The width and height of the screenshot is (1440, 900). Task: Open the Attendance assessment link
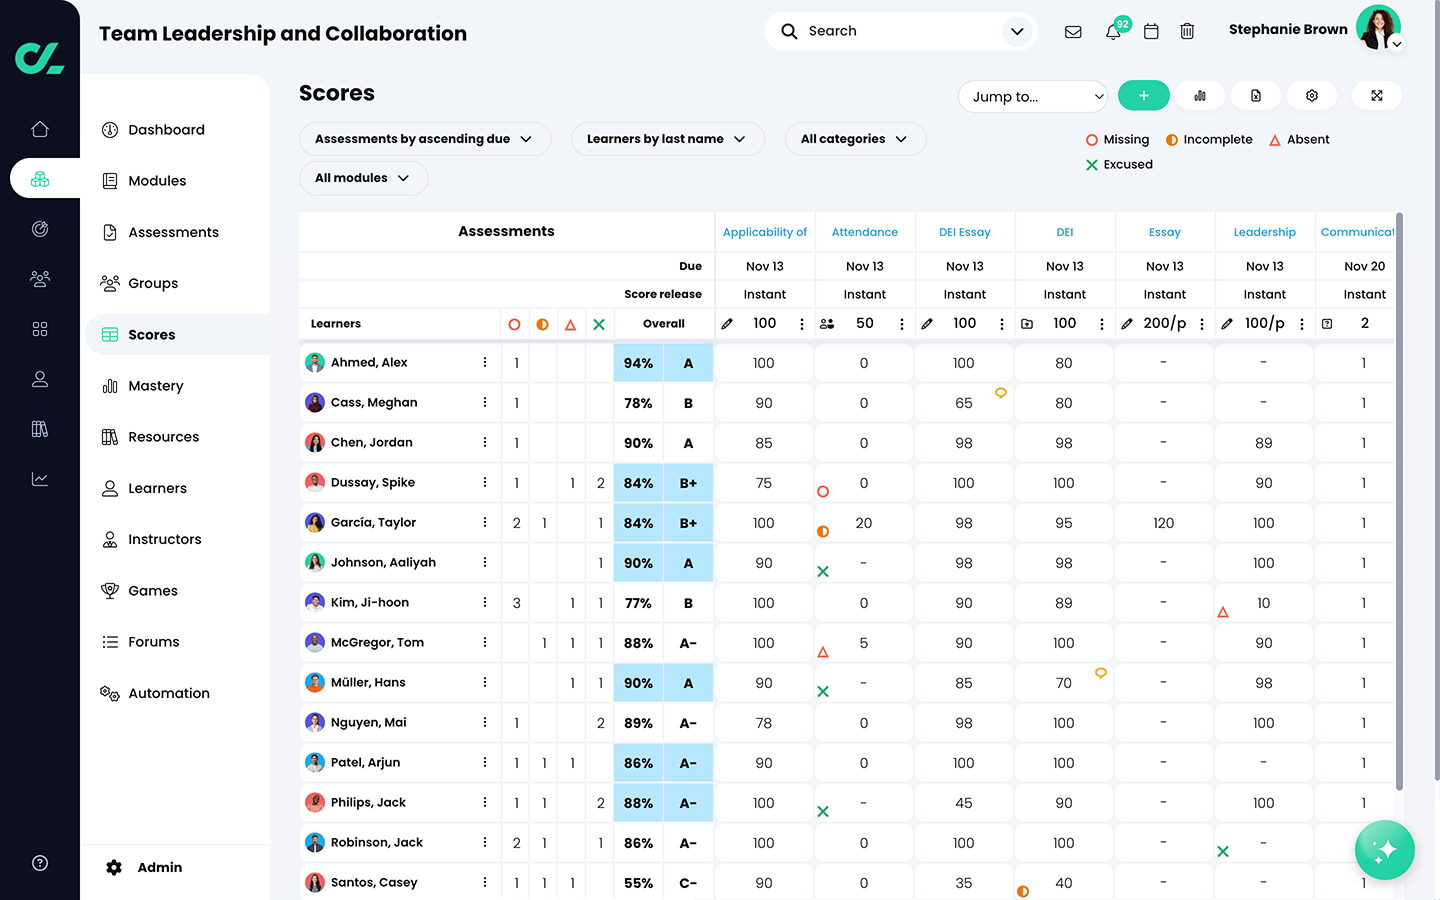click(x=865, y=232)
